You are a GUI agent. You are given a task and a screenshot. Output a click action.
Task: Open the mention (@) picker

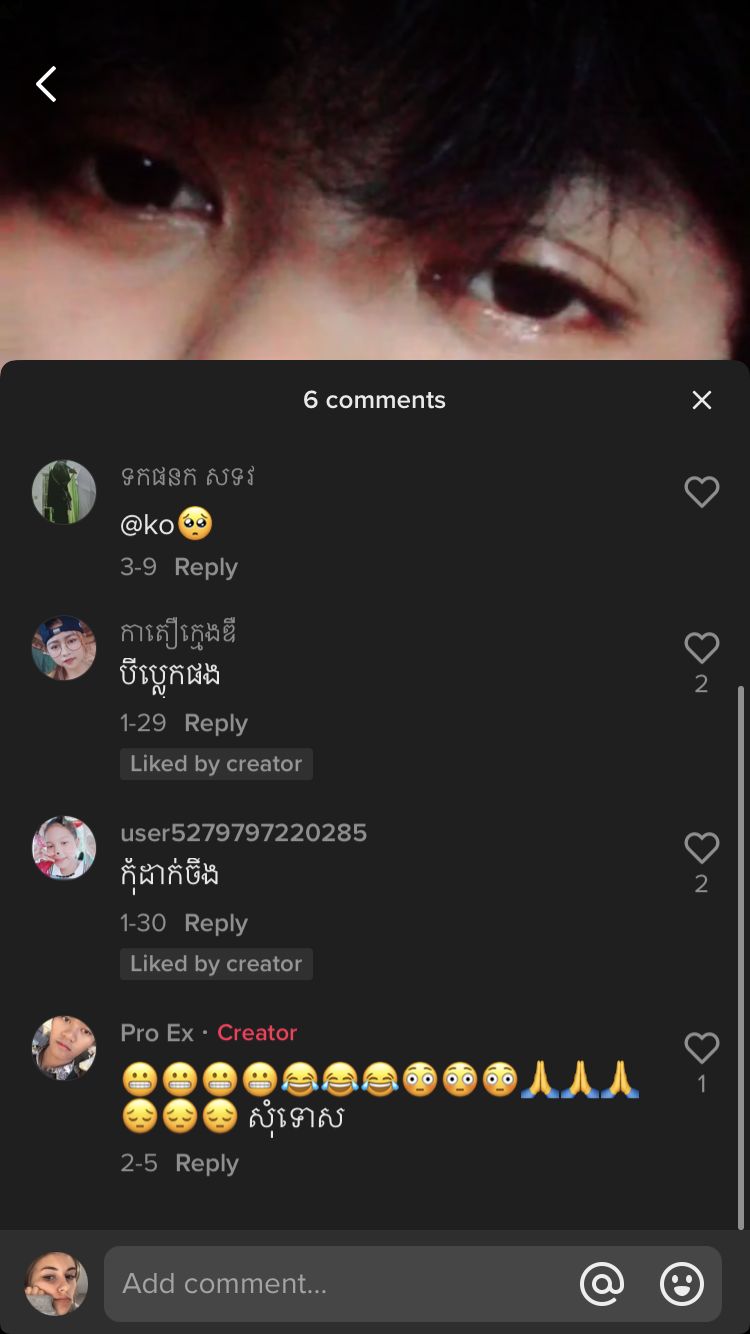coord(602,1283)
